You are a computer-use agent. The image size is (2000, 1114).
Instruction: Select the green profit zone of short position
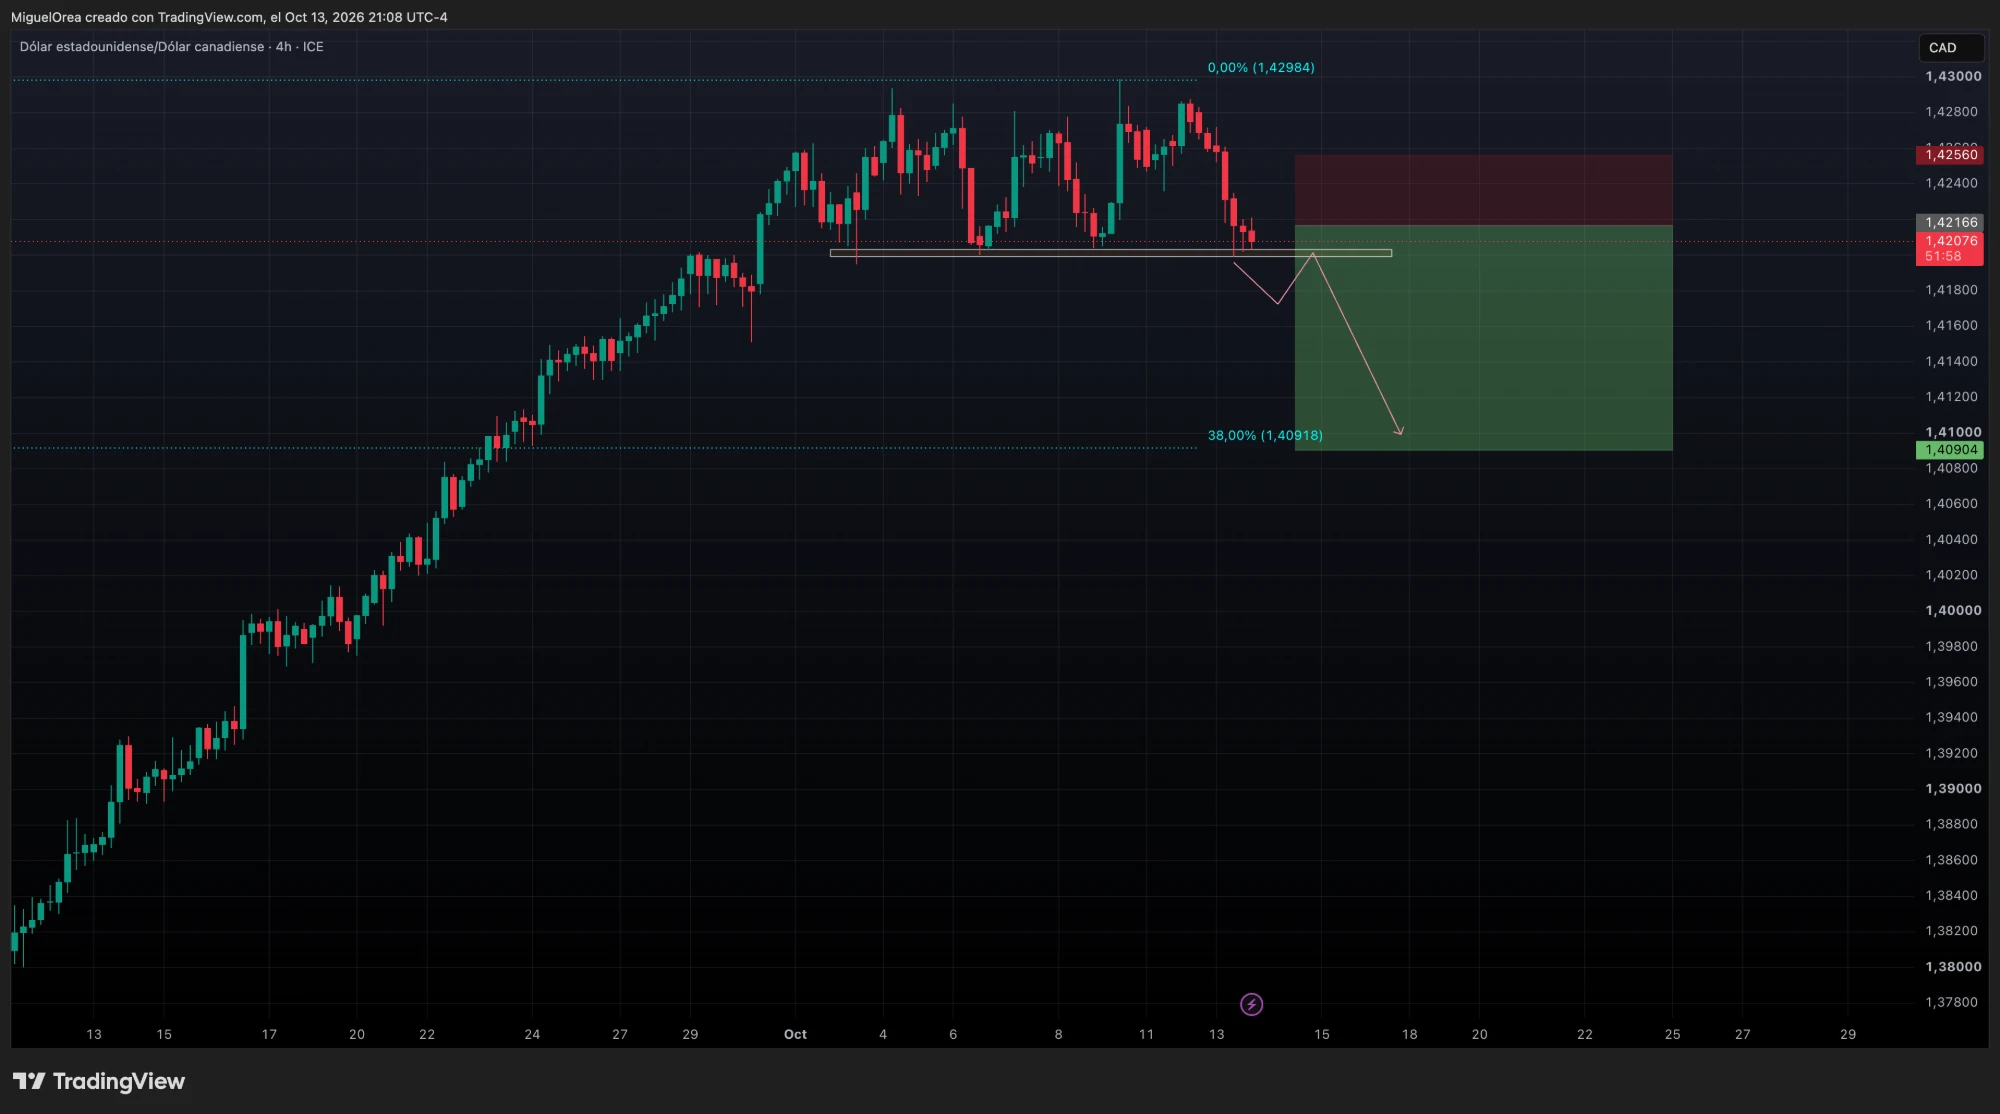[x=1483, y=338]
